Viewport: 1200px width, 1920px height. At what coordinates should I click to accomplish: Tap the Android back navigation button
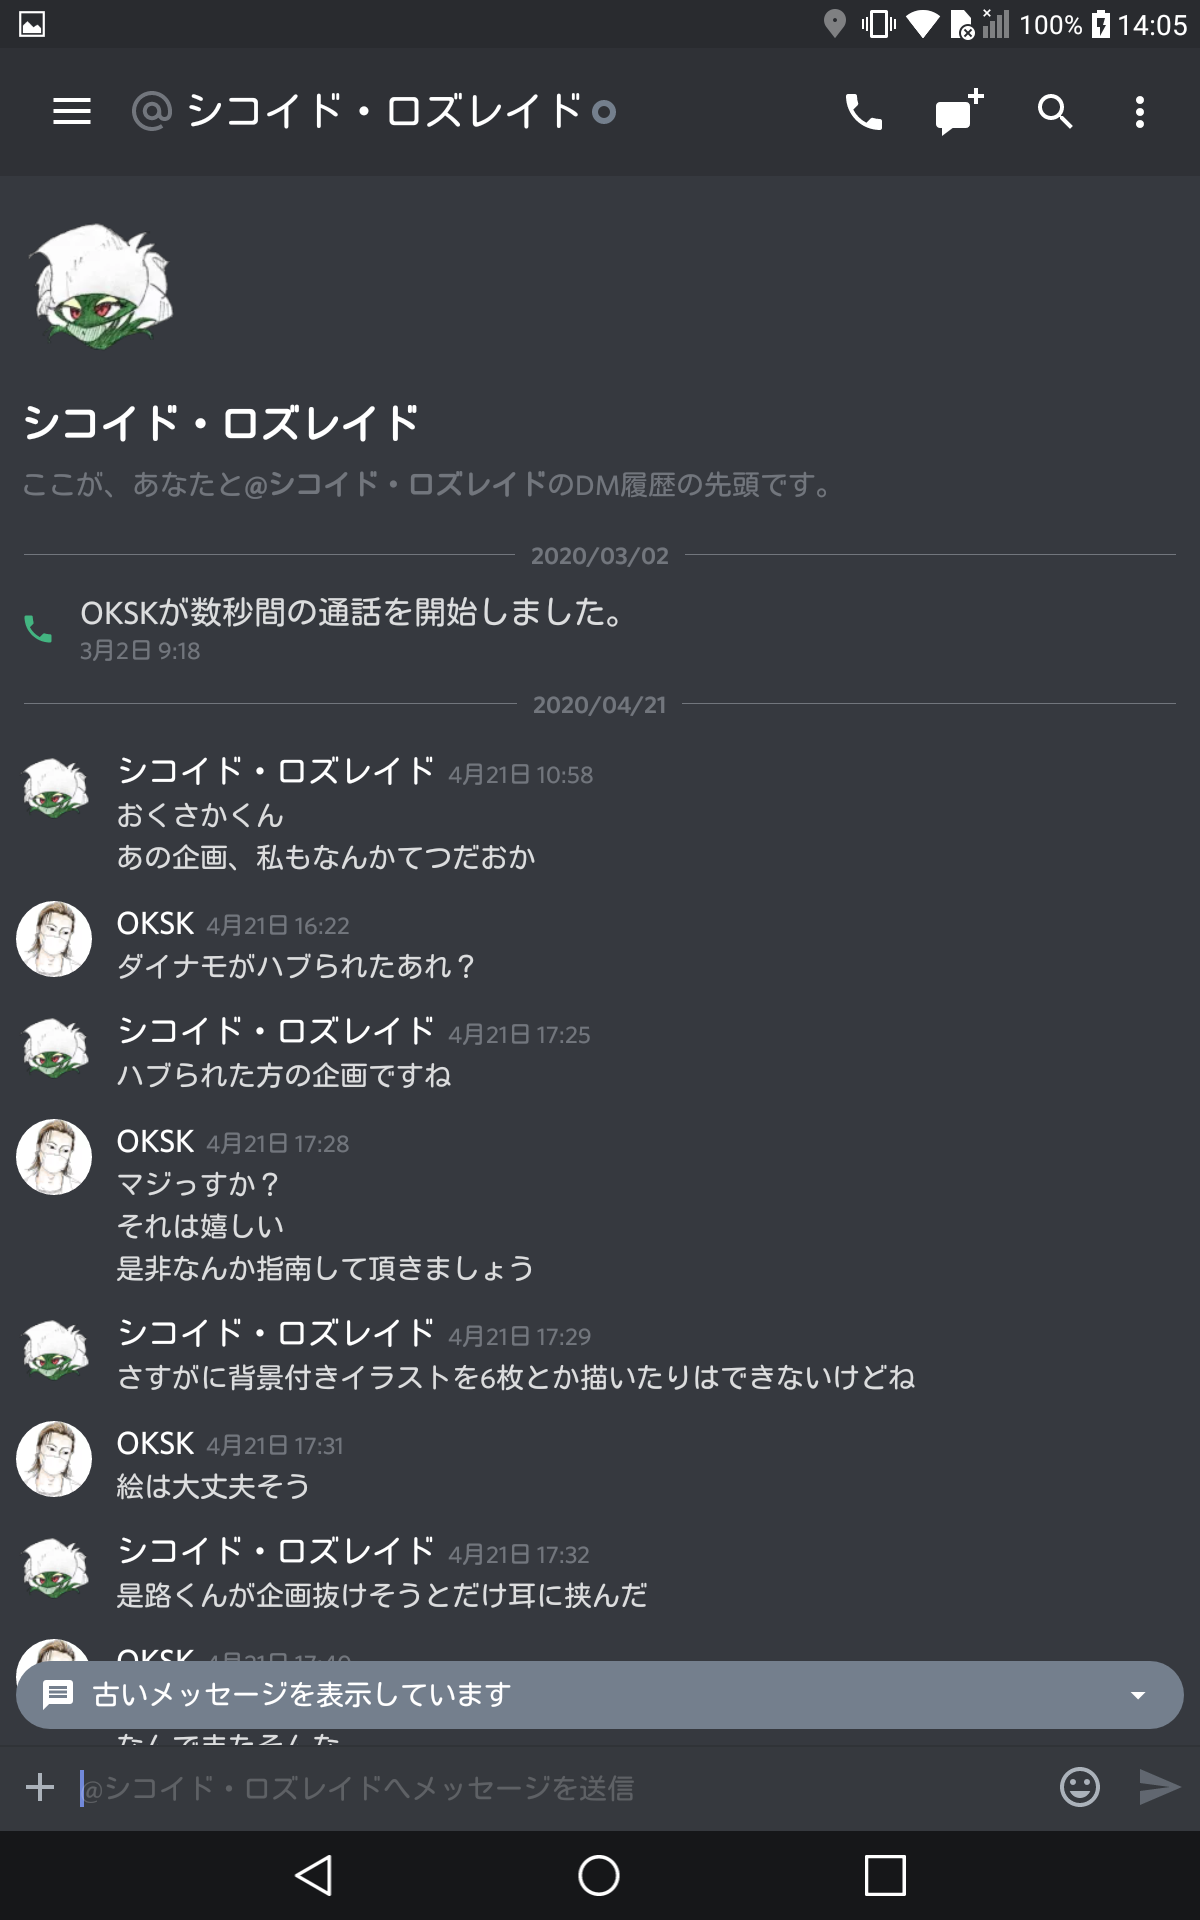tap(314, 1875)
